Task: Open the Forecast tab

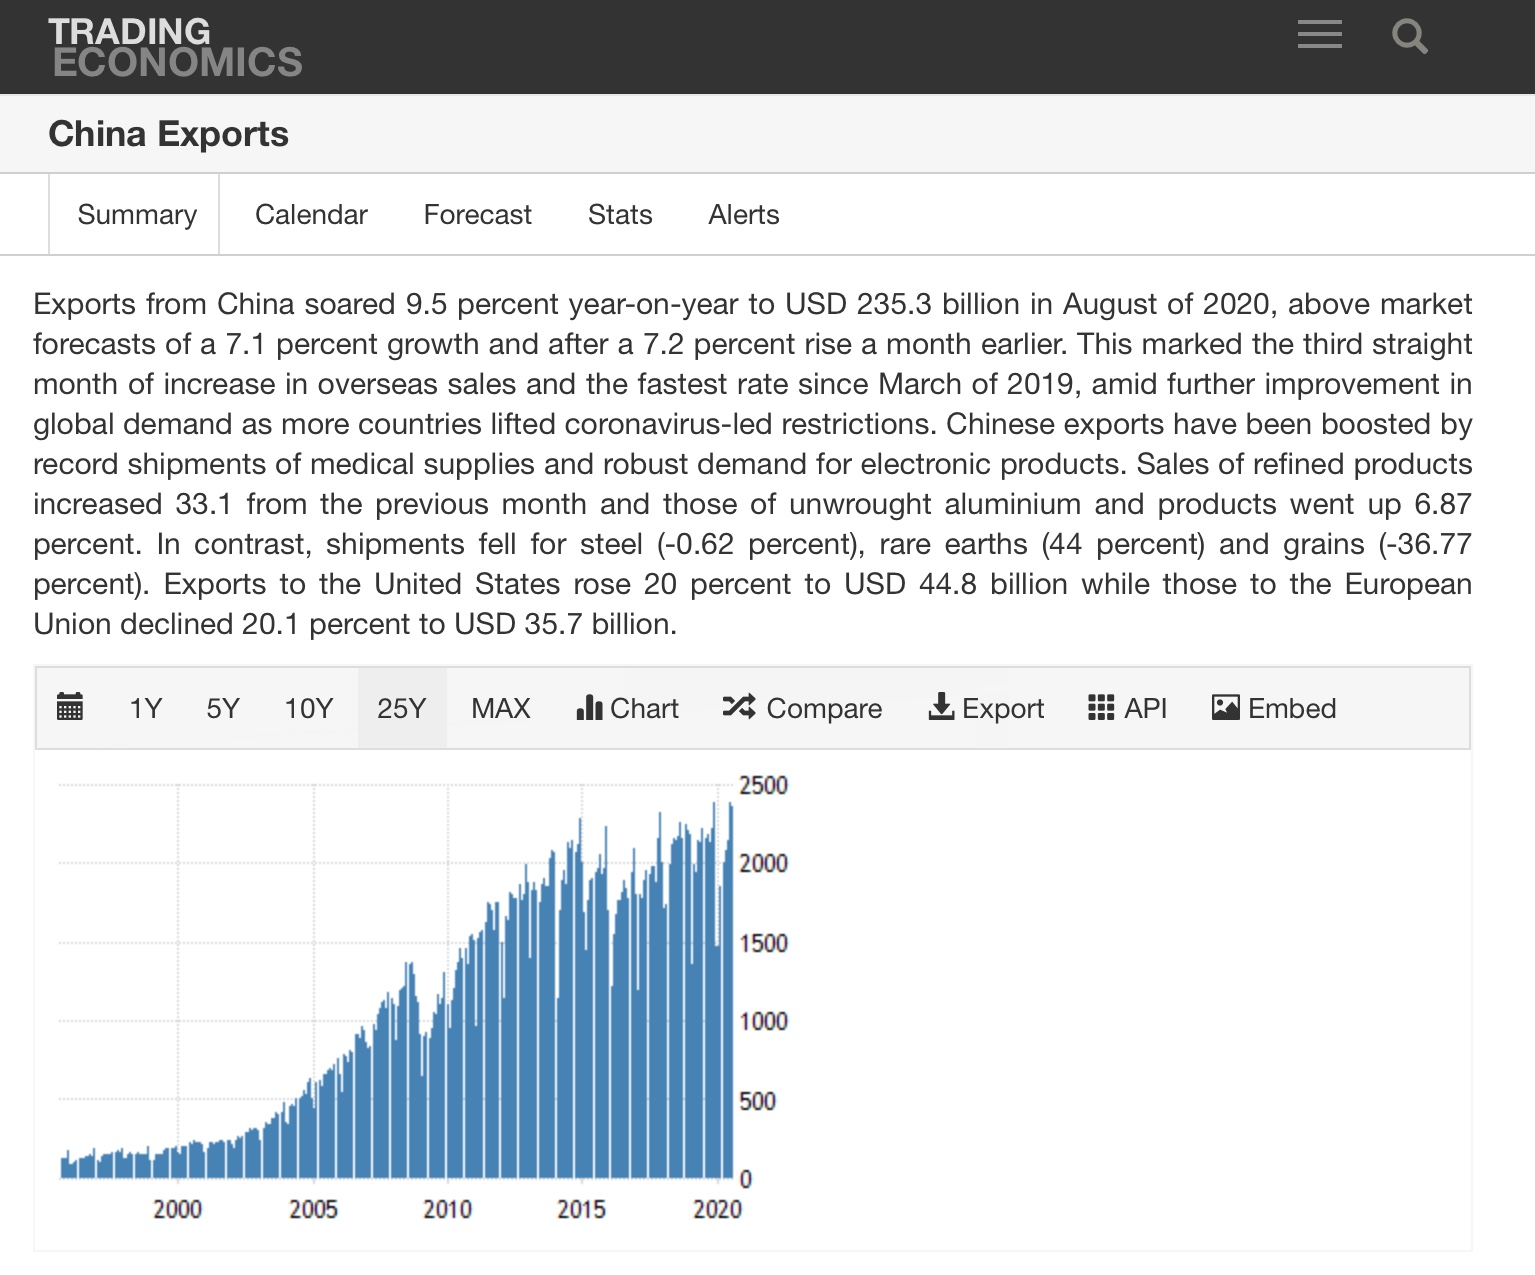Action: [x=478, y=214]
